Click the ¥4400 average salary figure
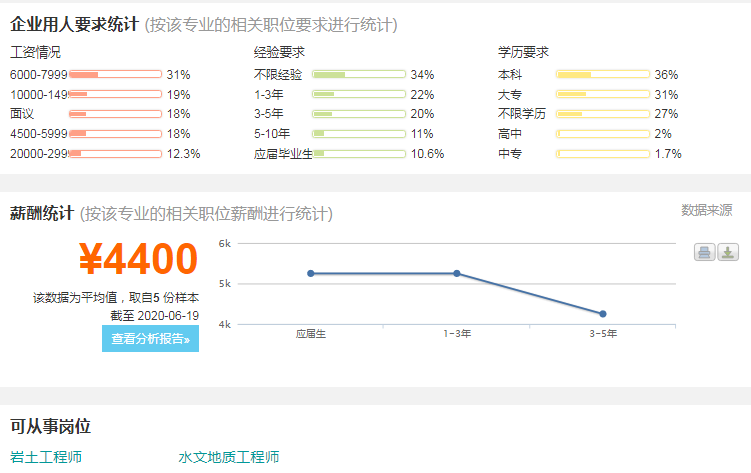The image size is (751, 473). (138, 259)
